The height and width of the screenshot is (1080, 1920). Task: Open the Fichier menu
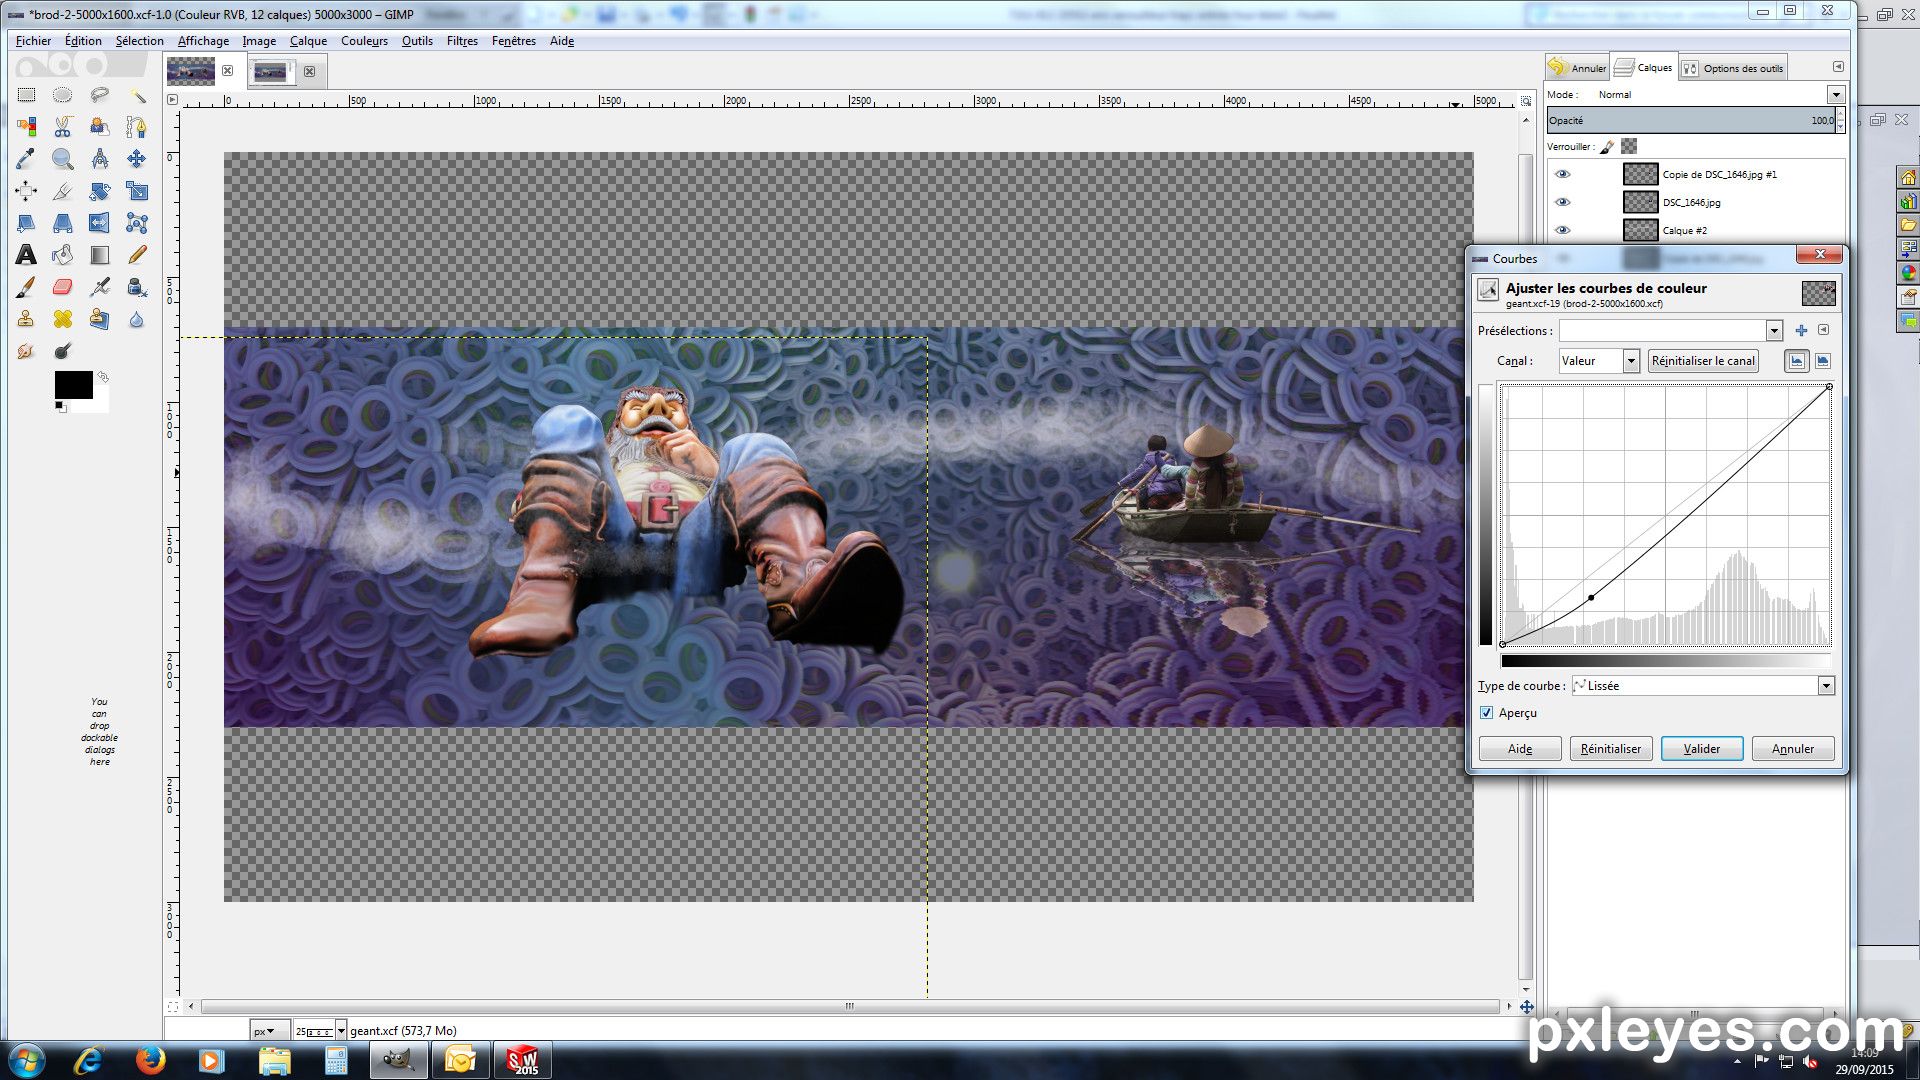pos(33,41)
